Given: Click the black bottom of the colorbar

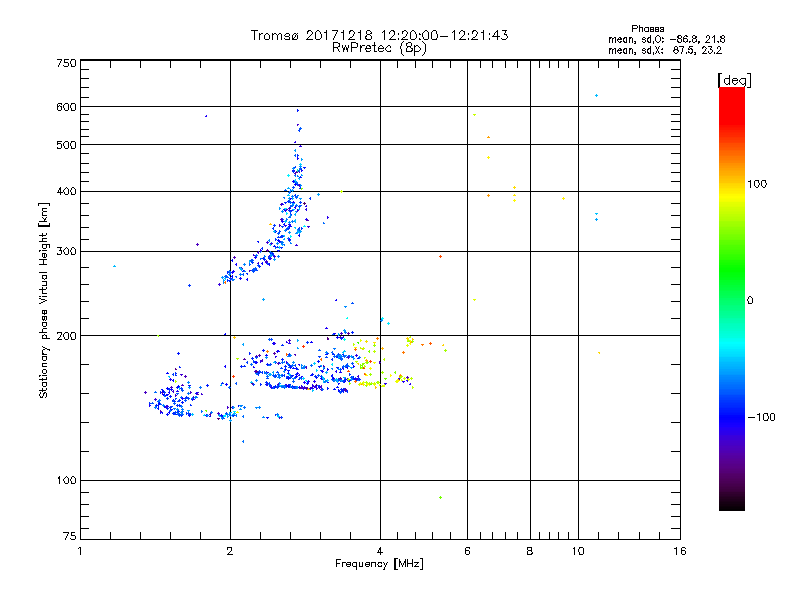Looking at the screenshot, I should [732, 503].
